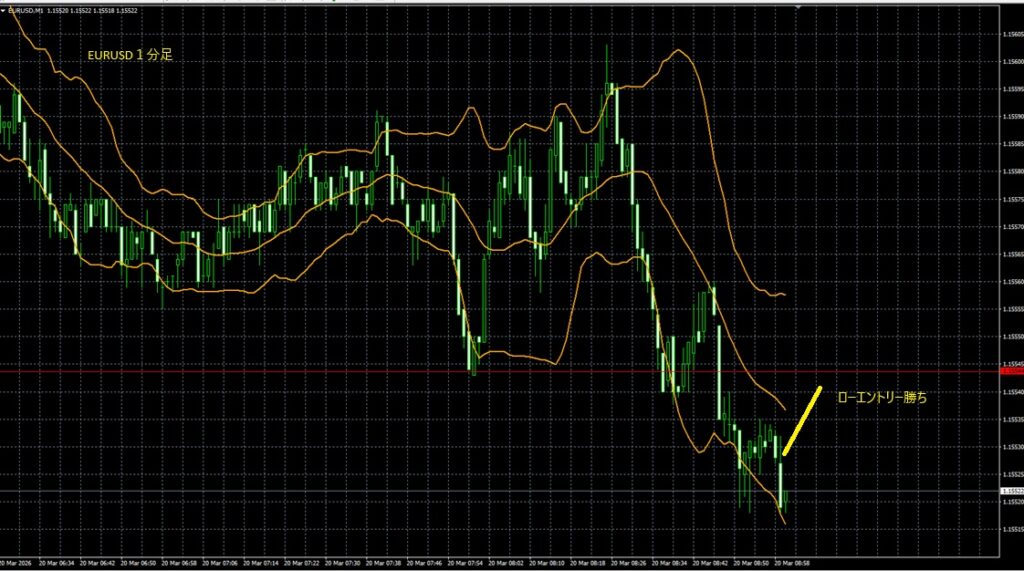Click the white current price label on axis
Image resolution: width=1024 pixels, height=571 pixels.
click(1011, 492)
